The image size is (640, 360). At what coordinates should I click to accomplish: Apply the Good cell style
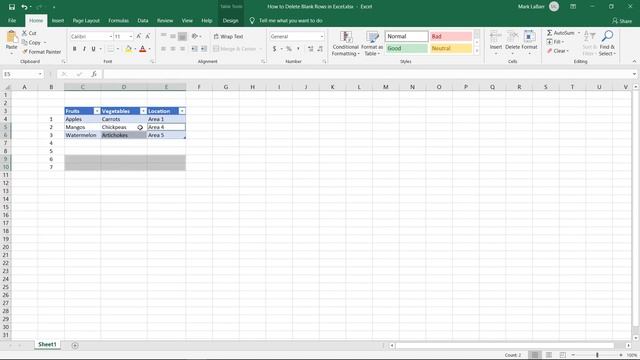[406, 48]
